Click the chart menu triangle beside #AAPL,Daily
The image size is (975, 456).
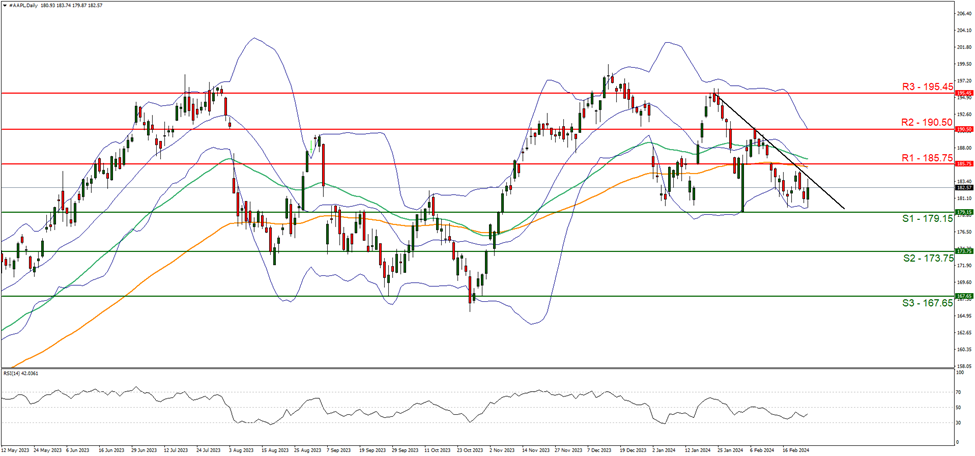[4, 5]
